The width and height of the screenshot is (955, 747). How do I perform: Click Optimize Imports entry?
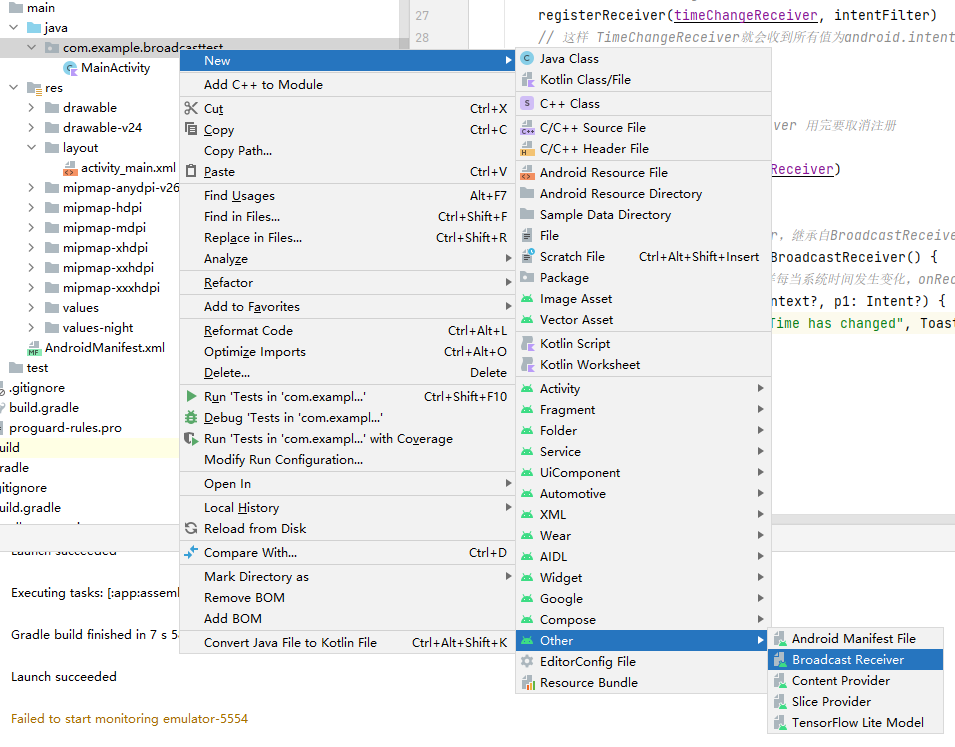click(x=347, y=352)
